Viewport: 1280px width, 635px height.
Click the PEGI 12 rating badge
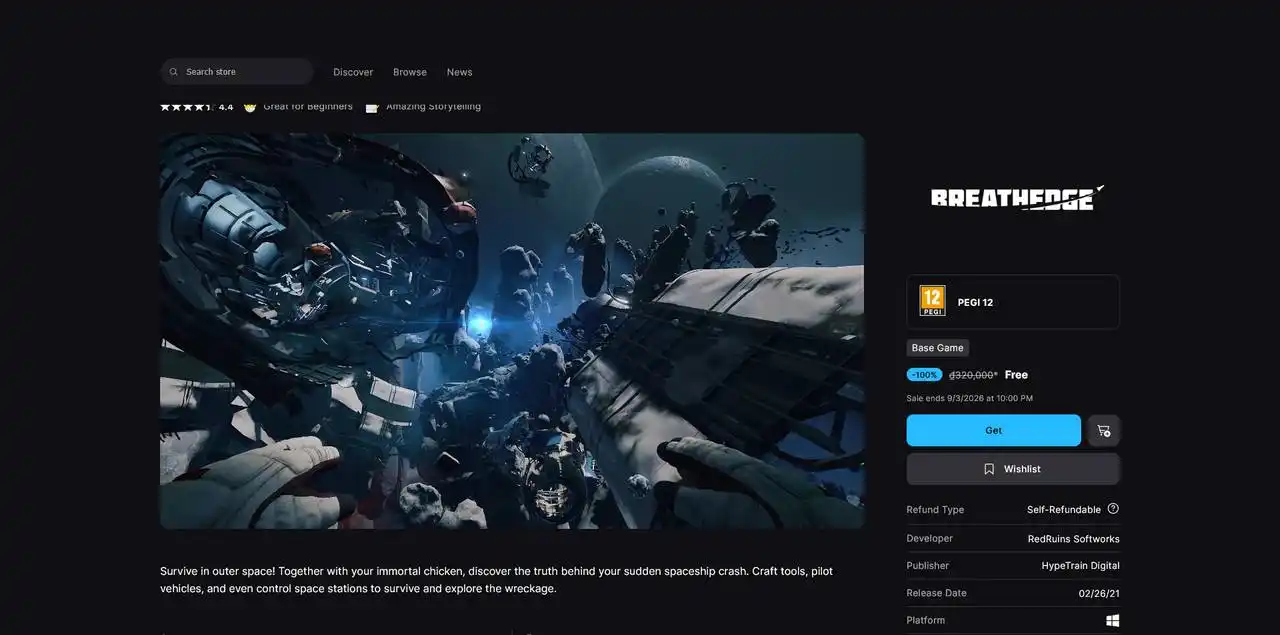pyautogui.click(x=932, y=301)
